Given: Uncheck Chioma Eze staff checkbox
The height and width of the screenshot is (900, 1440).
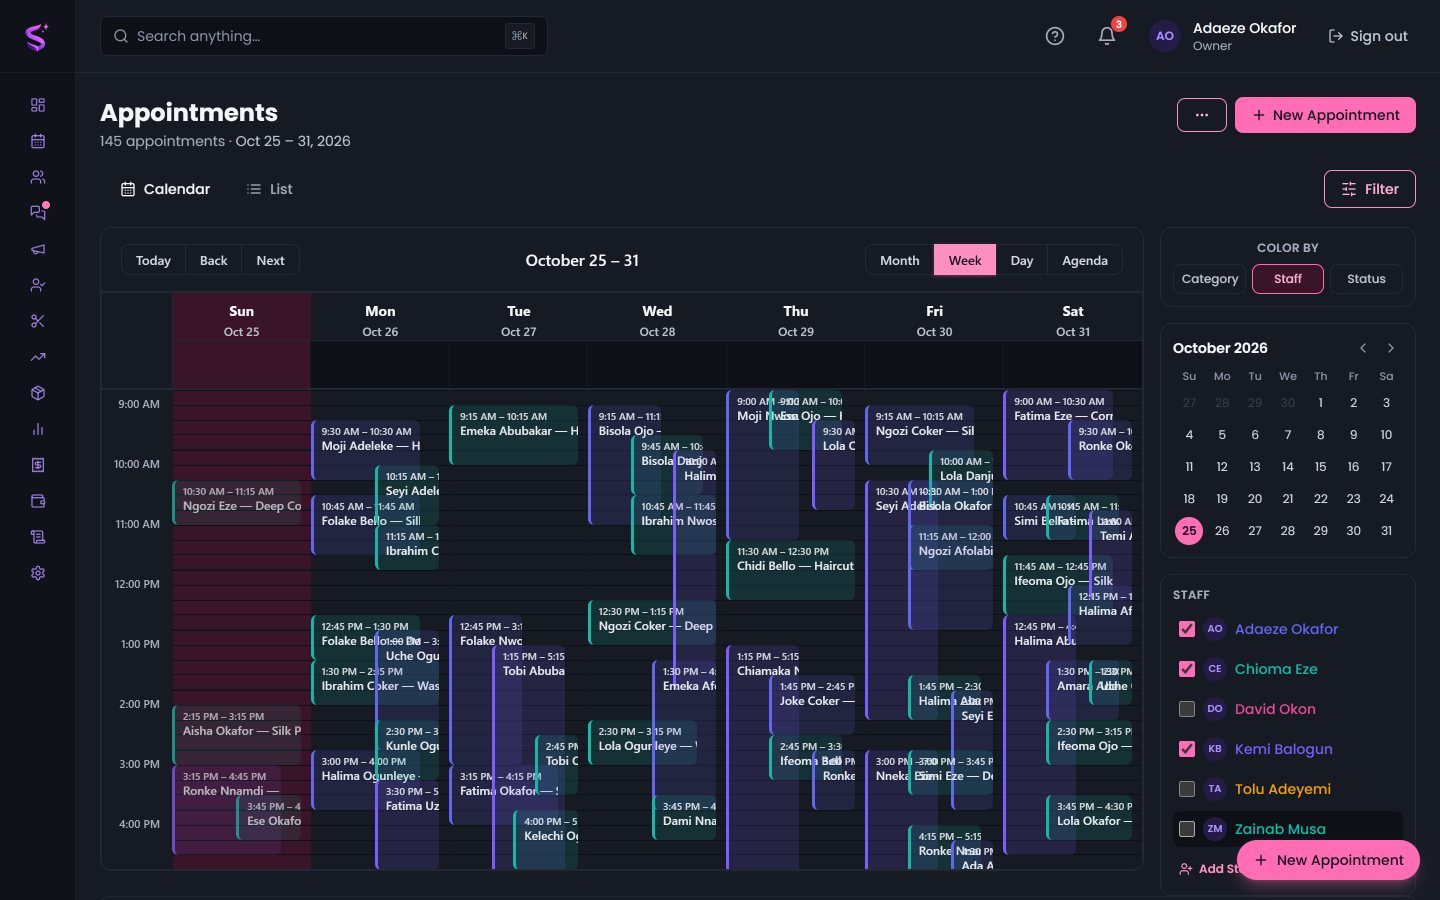Looking at the screenshot, I should pos(1187,669).
